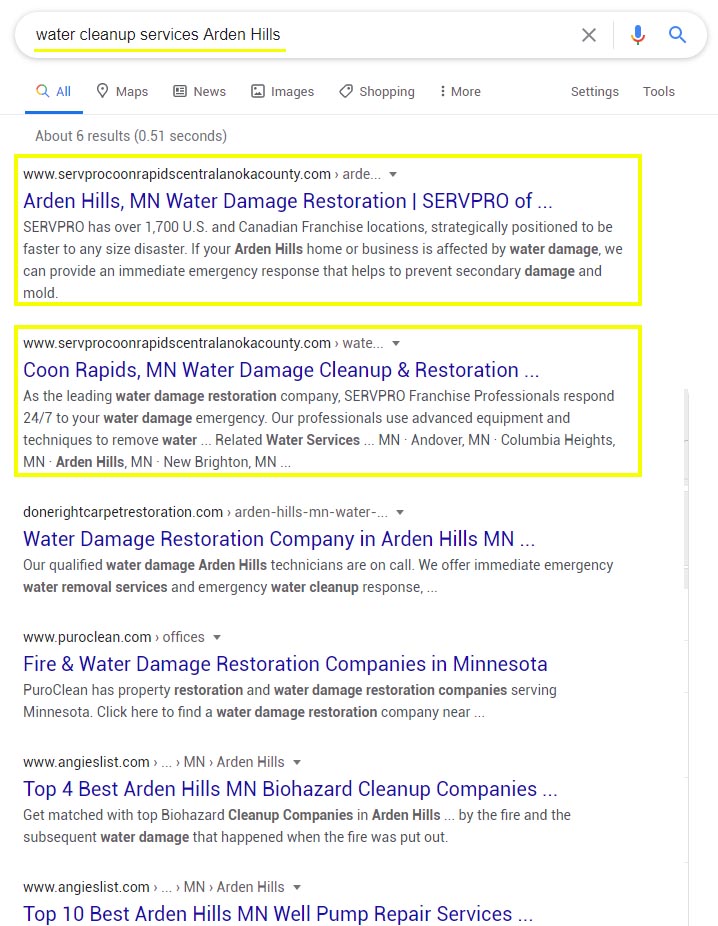718x926 pixels.
Task: Click the Maps pin icon
Action: point(102,91)
